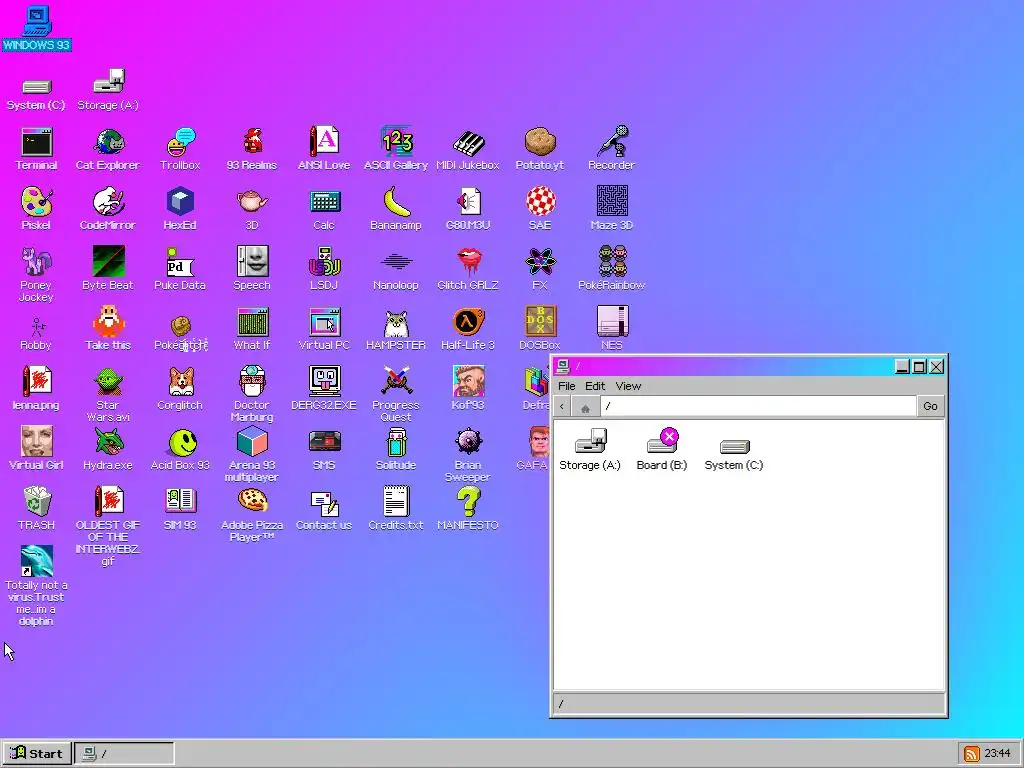This screenshot has height=768, width=1024.
Task: Open Nanoloop icon
Action: [x=396, y=269]
